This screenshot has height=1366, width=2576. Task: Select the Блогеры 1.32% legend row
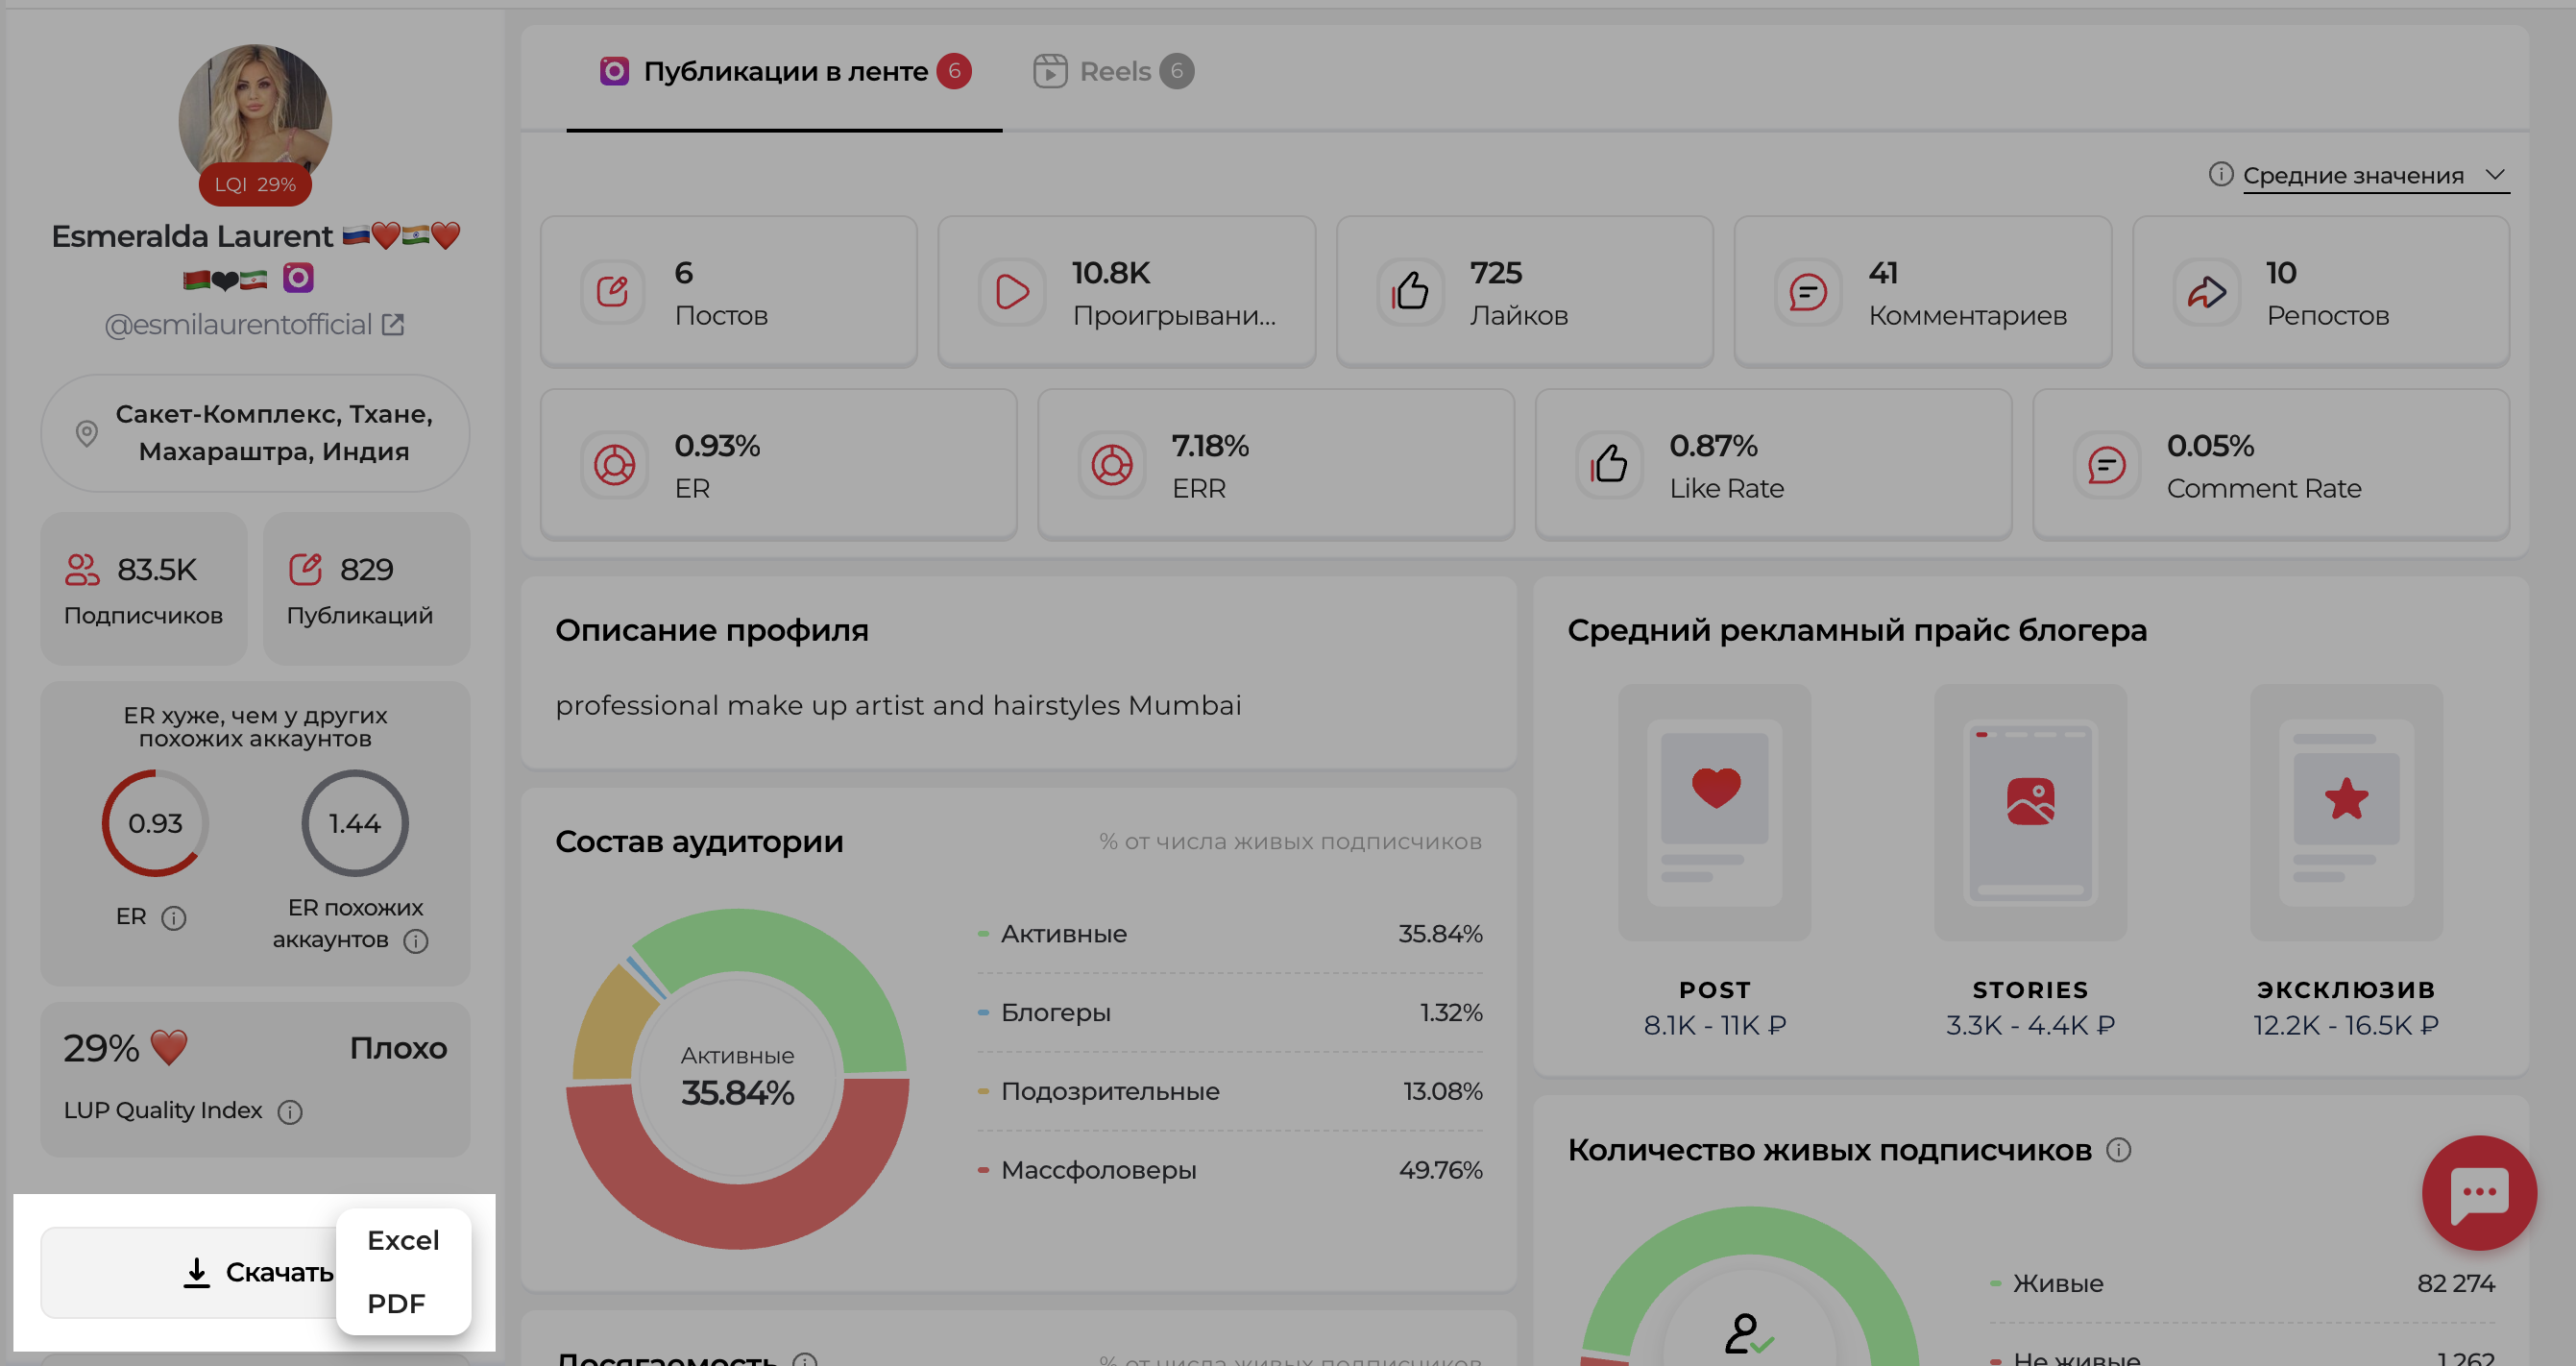pos(1230,1012)
